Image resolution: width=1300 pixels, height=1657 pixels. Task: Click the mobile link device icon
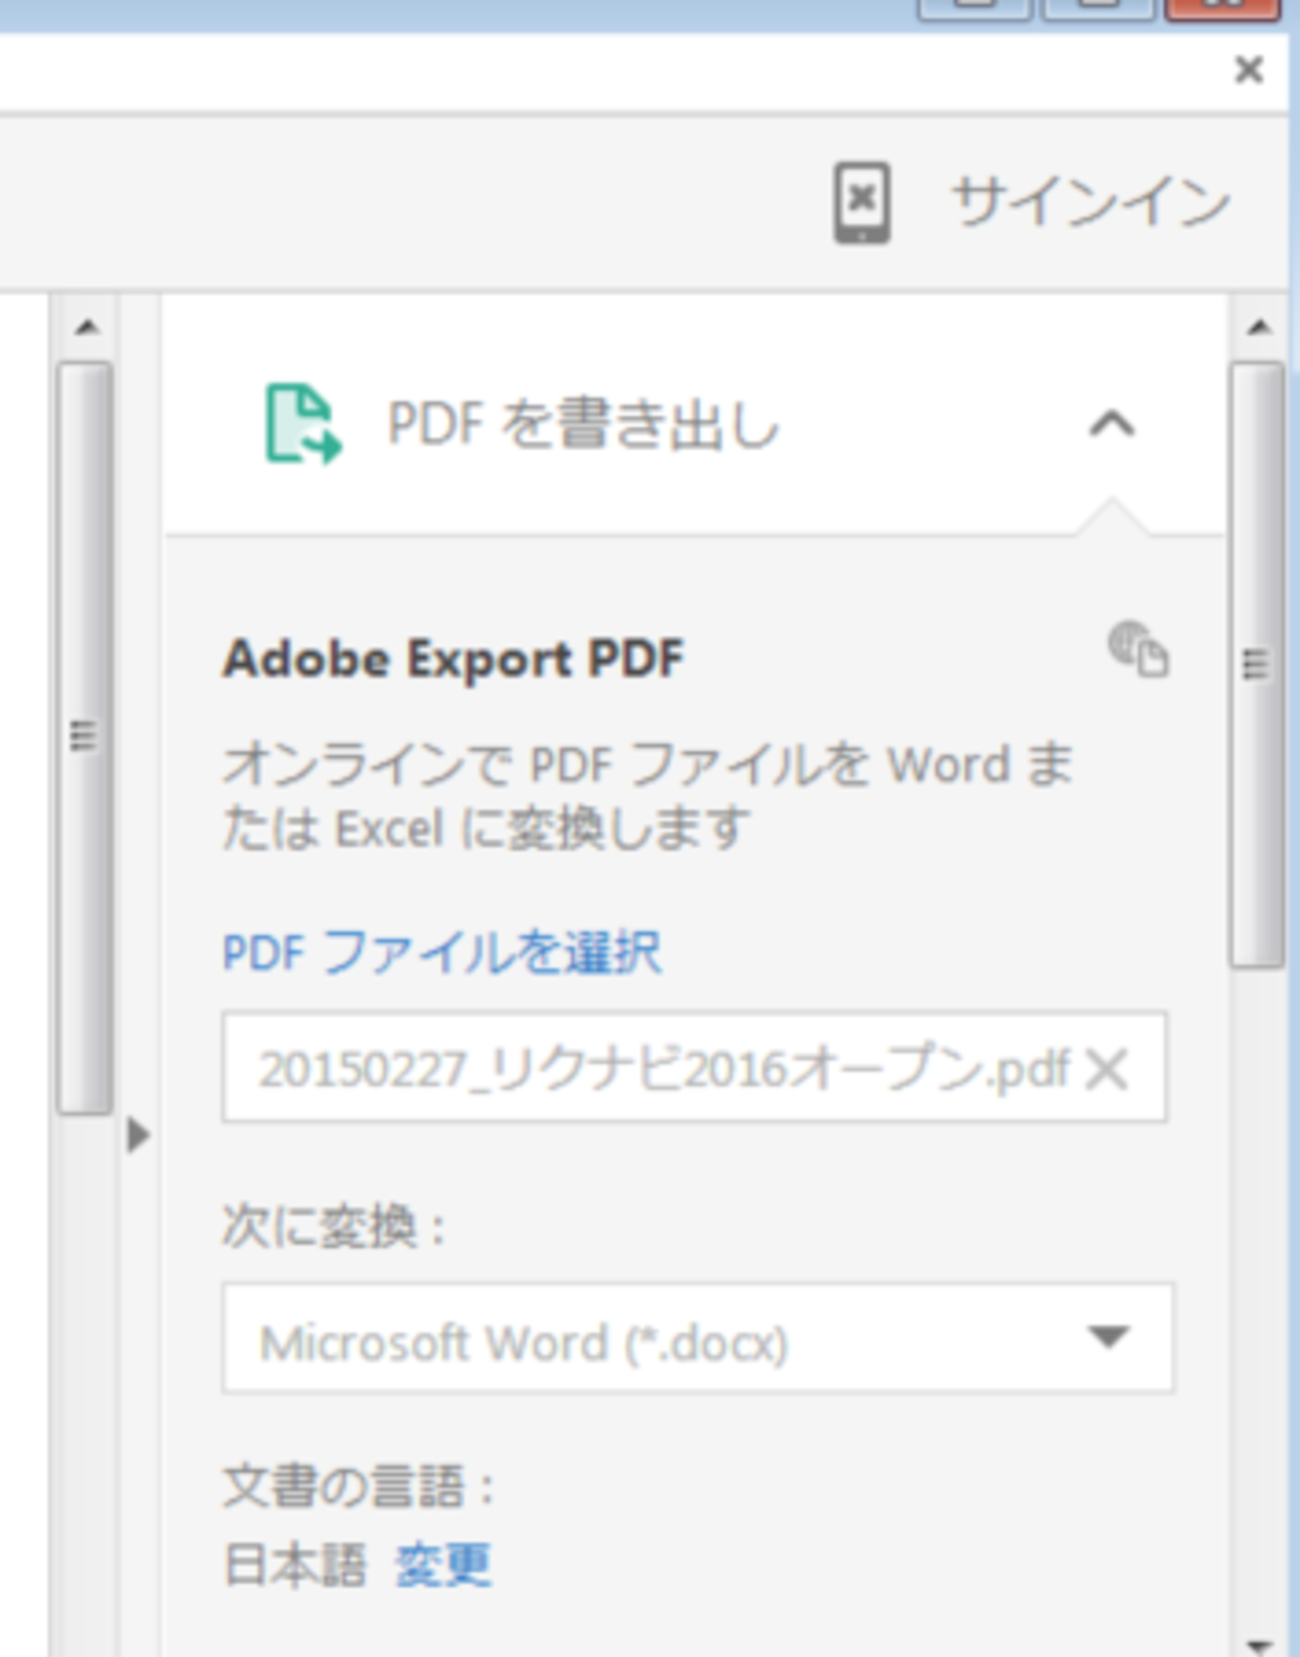tap(861, 203)
